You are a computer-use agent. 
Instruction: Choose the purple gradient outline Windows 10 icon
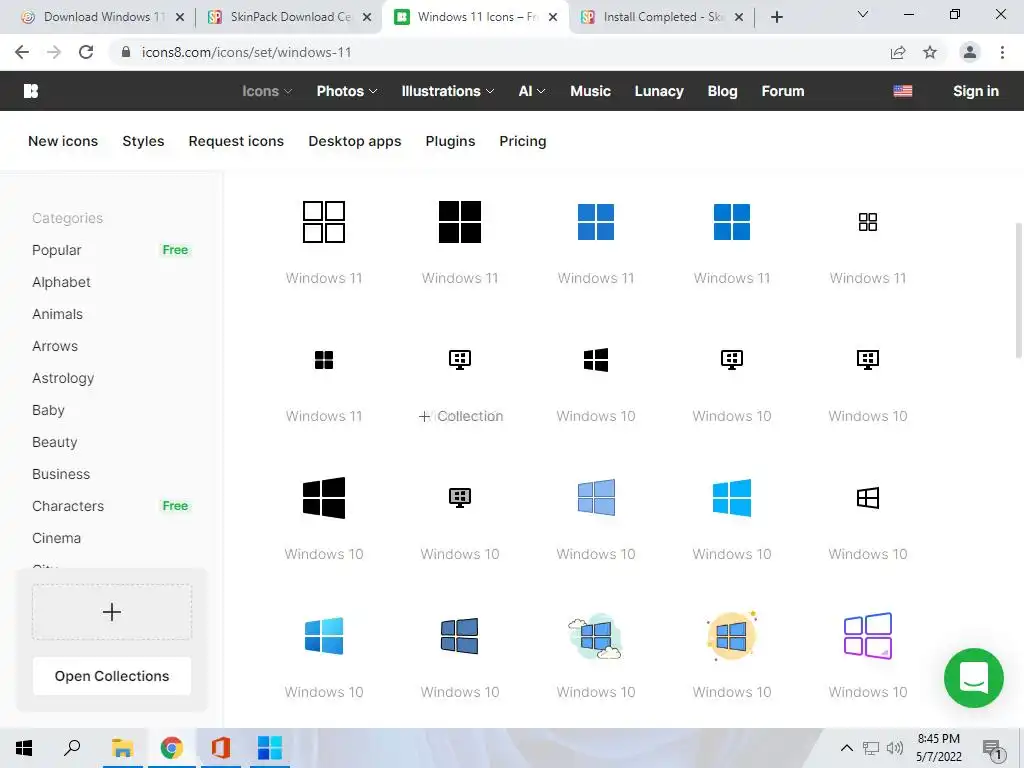(868, 636)
